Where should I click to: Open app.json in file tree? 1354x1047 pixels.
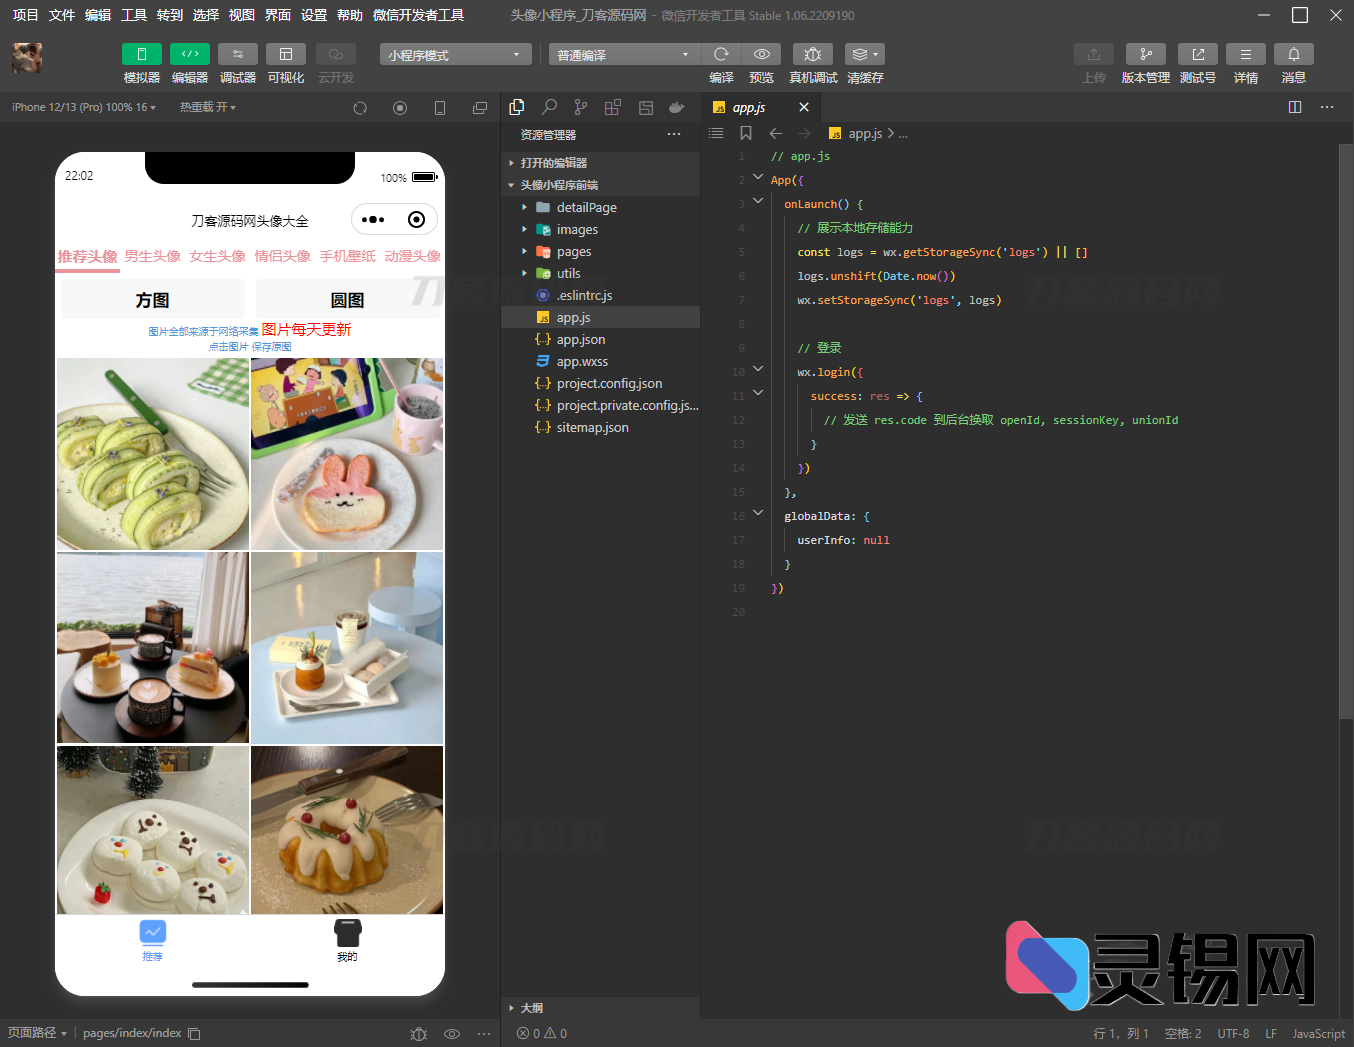tap(580, 340)
